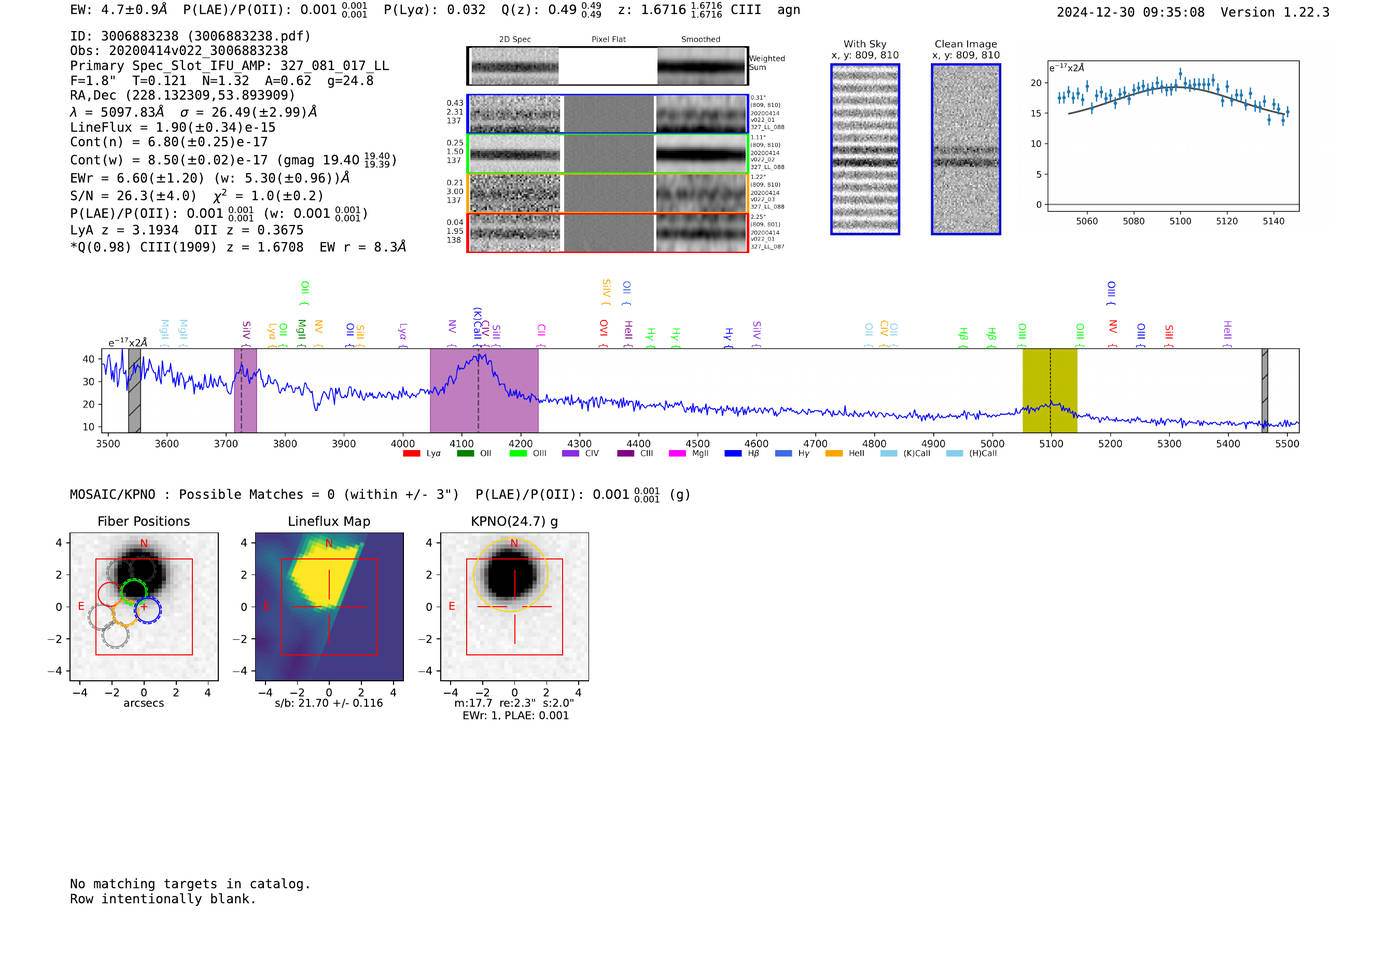Pick the magenta MgII legend swatch
This screenshot has width=1400, height=953.
tap(678, 453)
